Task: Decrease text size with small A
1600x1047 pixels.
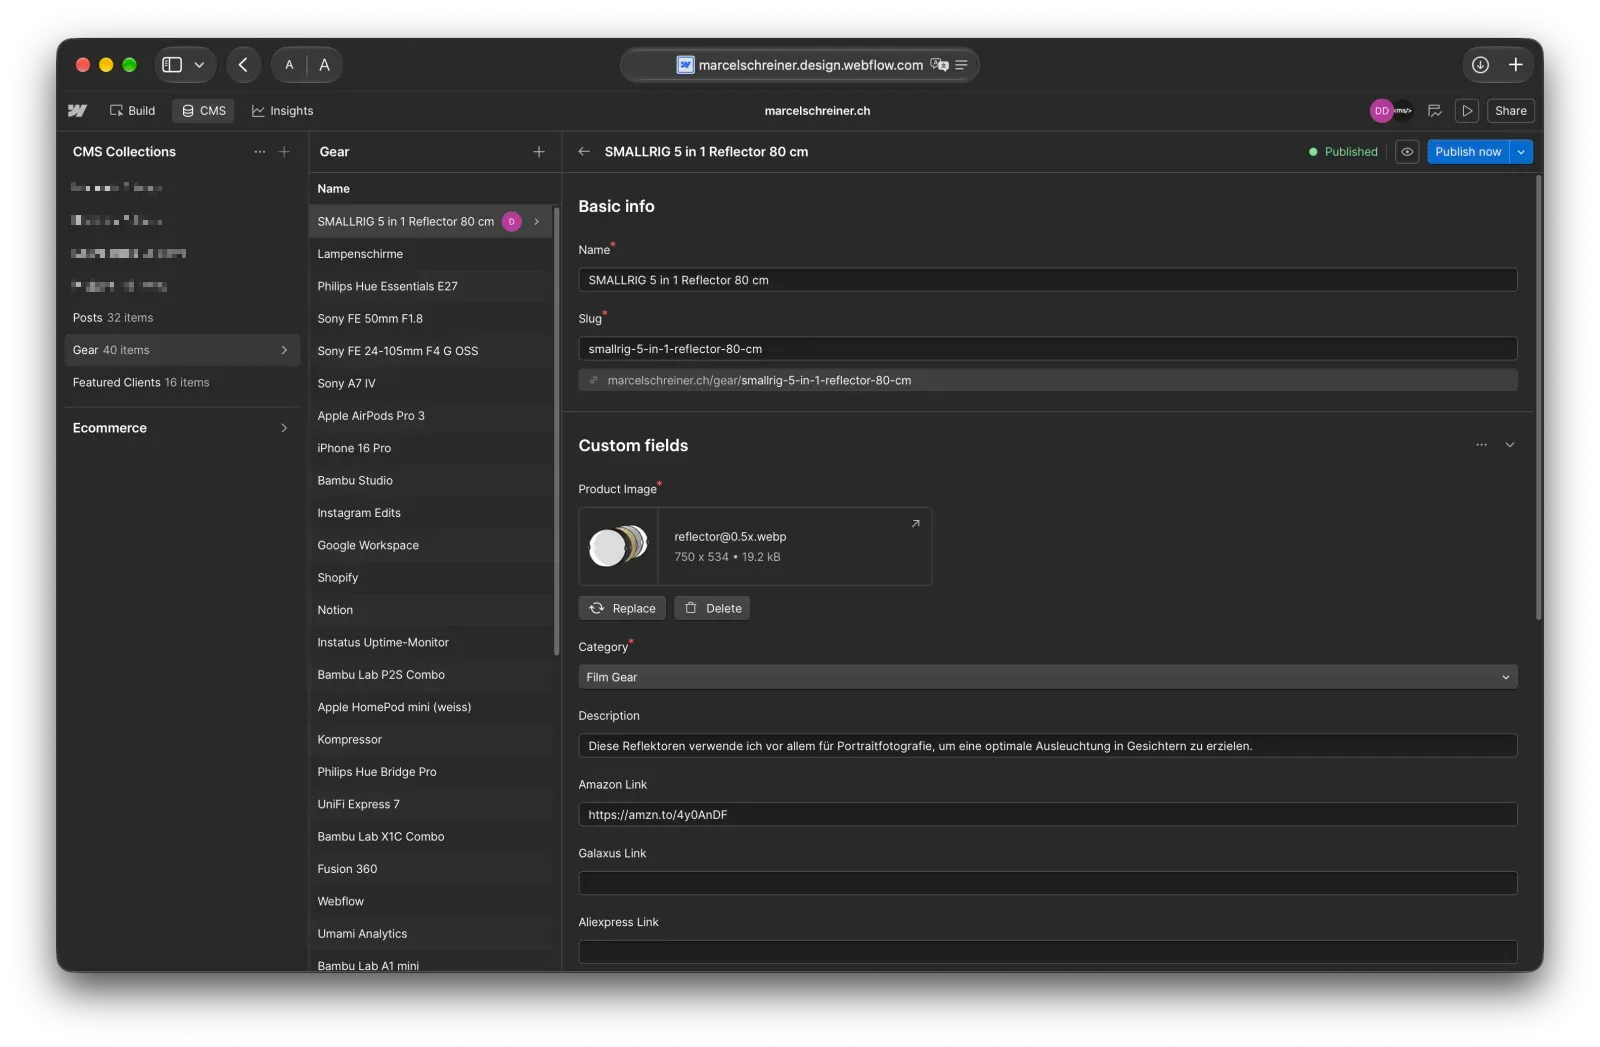Action: coord(289,65)
